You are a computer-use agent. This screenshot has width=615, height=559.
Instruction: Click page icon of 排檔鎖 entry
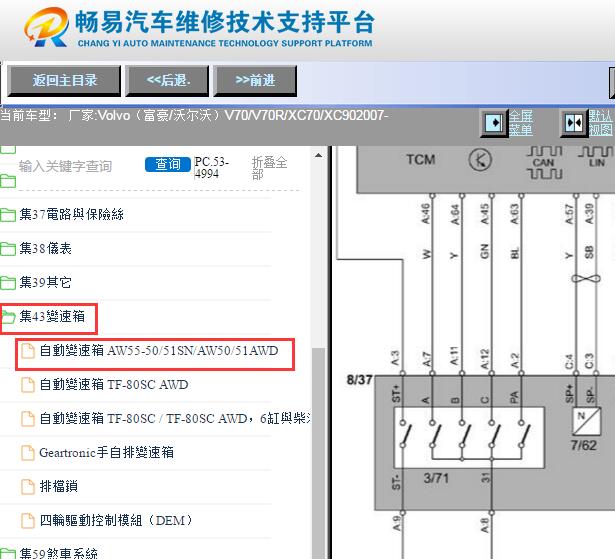(x=27, y=486)
